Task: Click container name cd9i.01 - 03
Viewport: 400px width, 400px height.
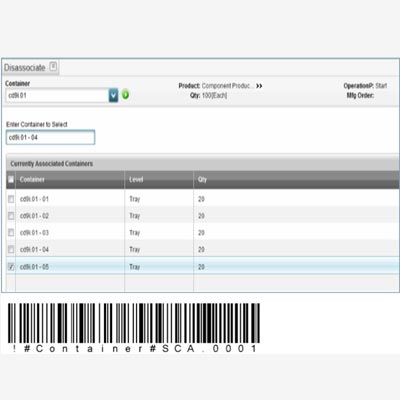Action: coord(34,233)
